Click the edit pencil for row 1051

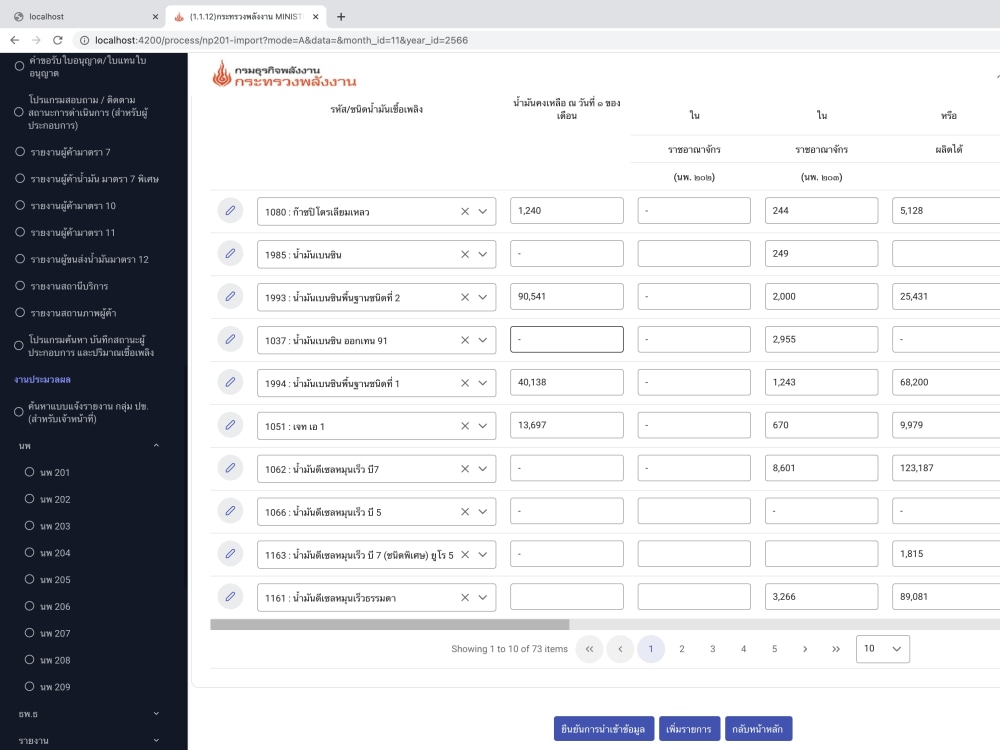click(230, 425)
